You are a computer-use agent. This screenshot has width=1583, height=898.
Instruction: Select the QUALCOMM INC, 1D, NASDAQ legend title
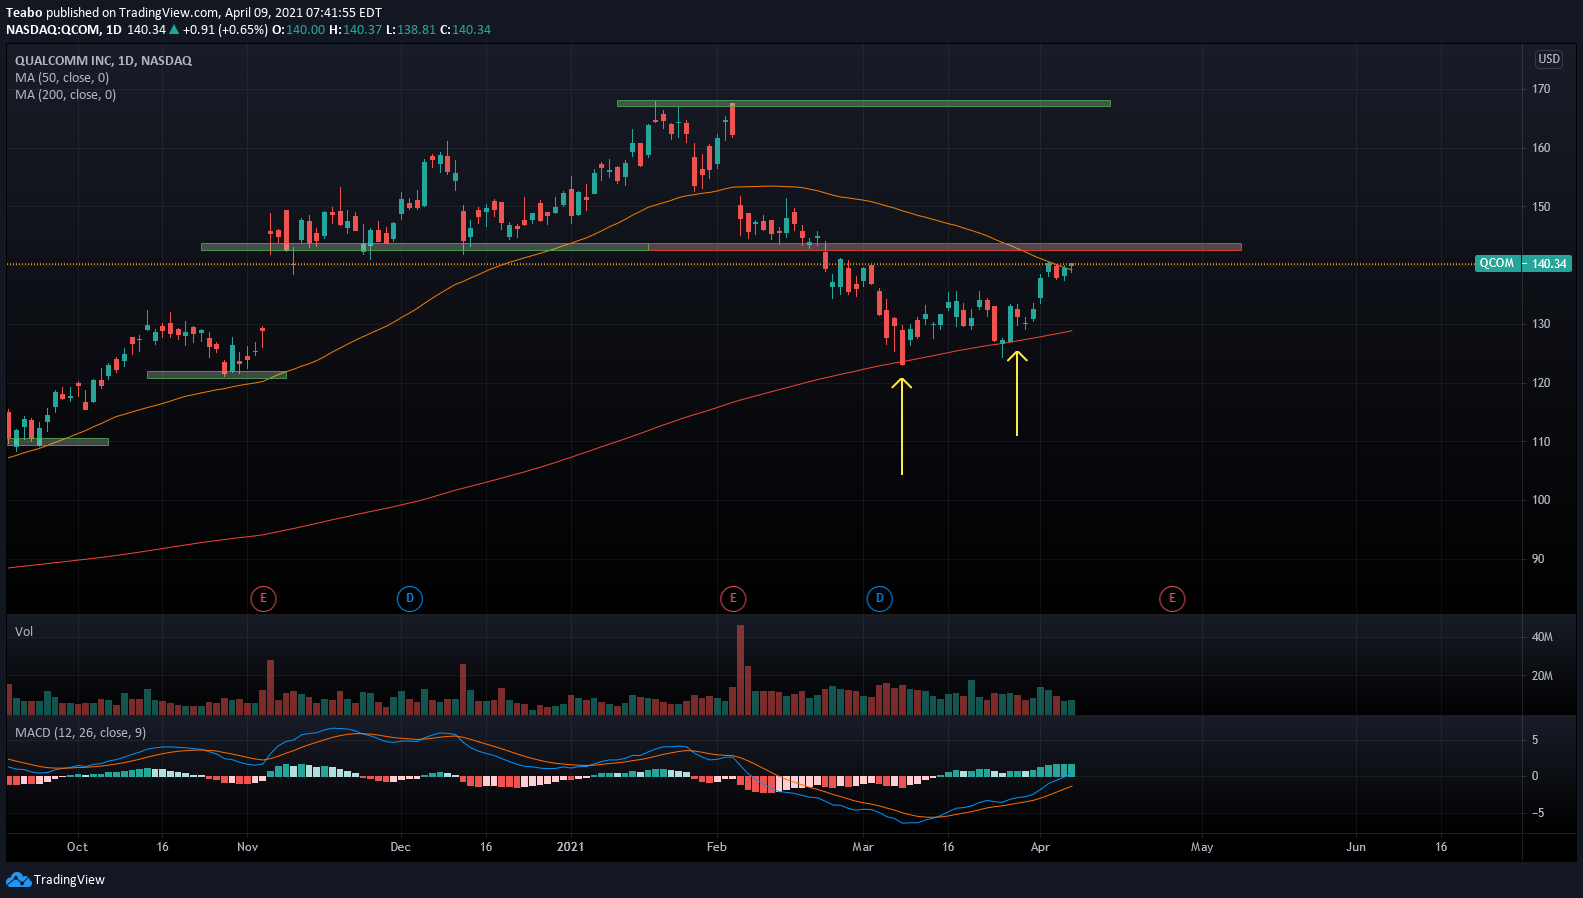103,61
